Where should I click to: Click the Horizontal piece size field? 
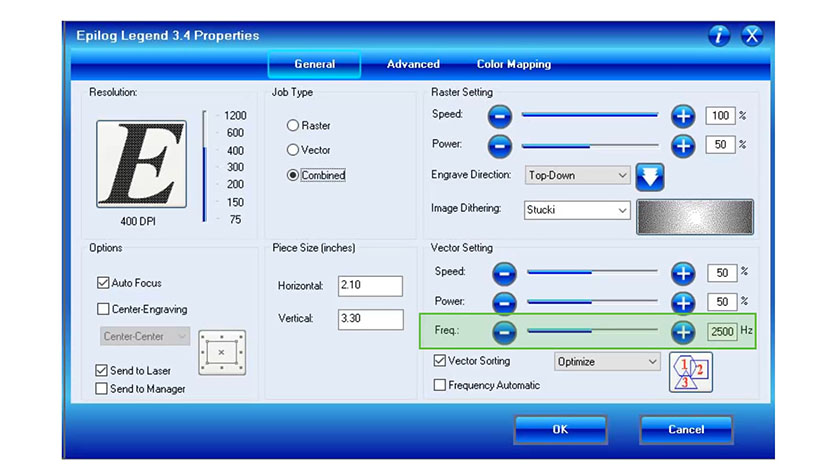point(370,287)
